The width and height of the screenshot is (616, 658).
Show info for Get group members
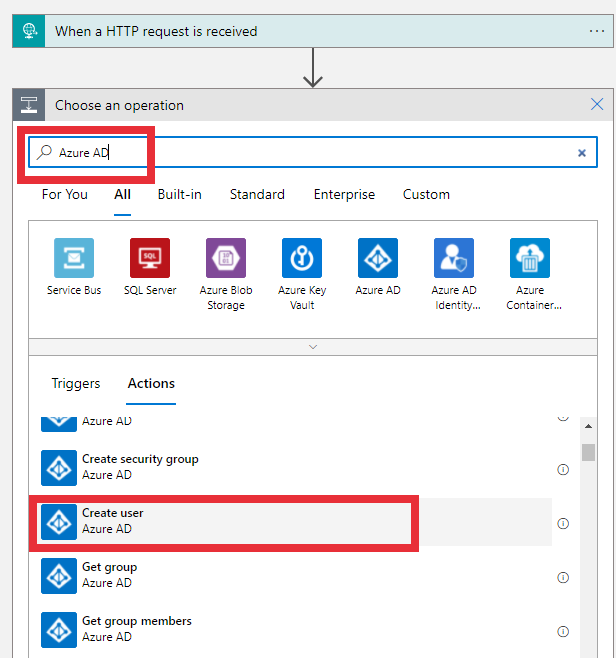(563, 631)
